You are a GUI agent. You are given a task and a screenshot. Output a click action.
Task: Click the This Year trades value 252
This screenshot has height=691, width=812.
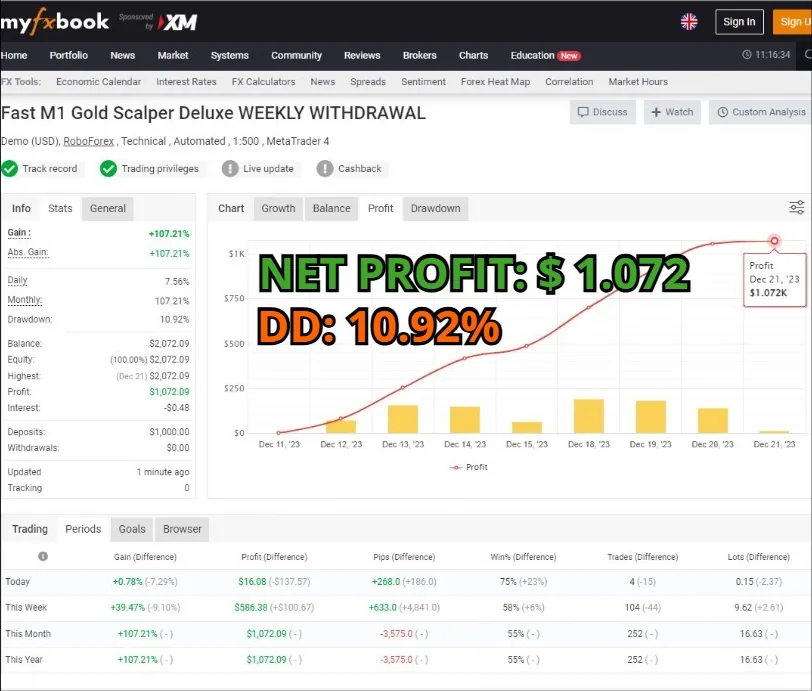point(635,659)
